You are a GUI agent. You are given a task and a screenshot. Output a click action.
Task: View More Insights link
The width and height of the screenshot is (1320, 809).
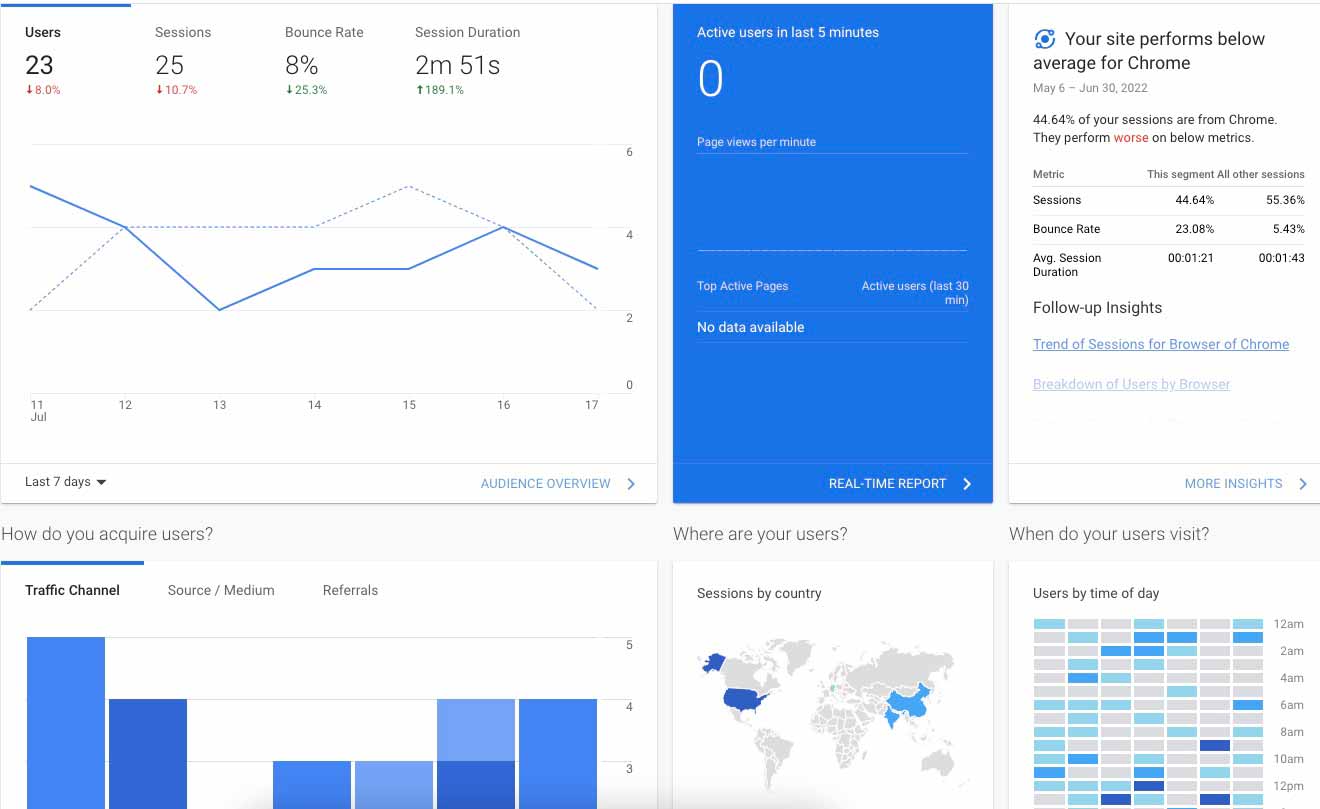[x=1233, y=484]
